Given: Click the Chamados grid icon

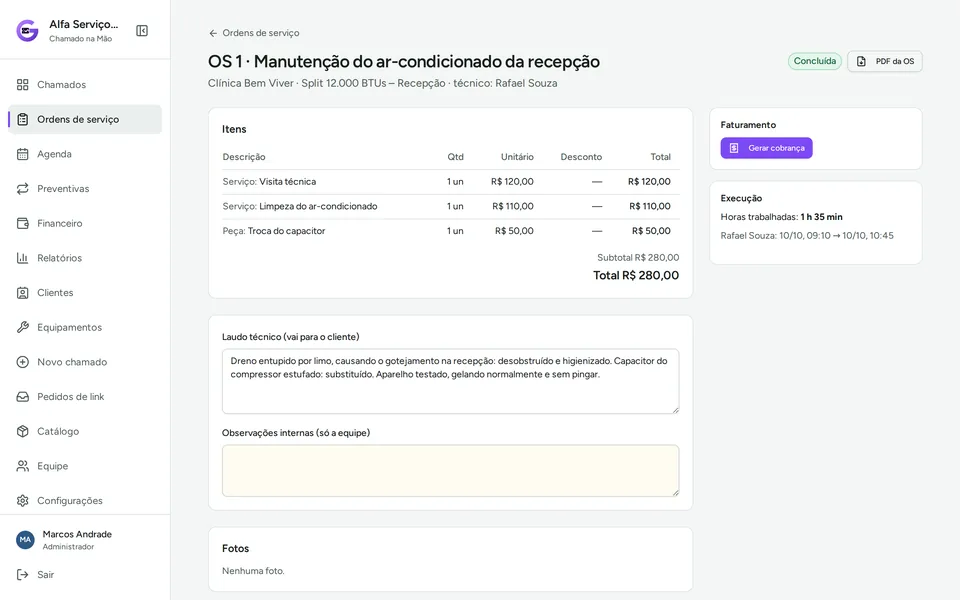Looking at the screenshot, I should tap(23, 84).
